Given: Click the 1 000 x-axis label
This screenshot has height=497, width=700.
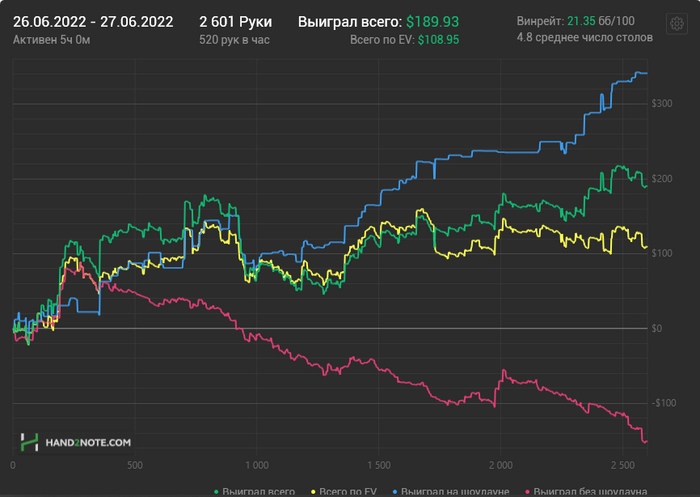Looking at the screenshot, I should (x=257, y=466).
